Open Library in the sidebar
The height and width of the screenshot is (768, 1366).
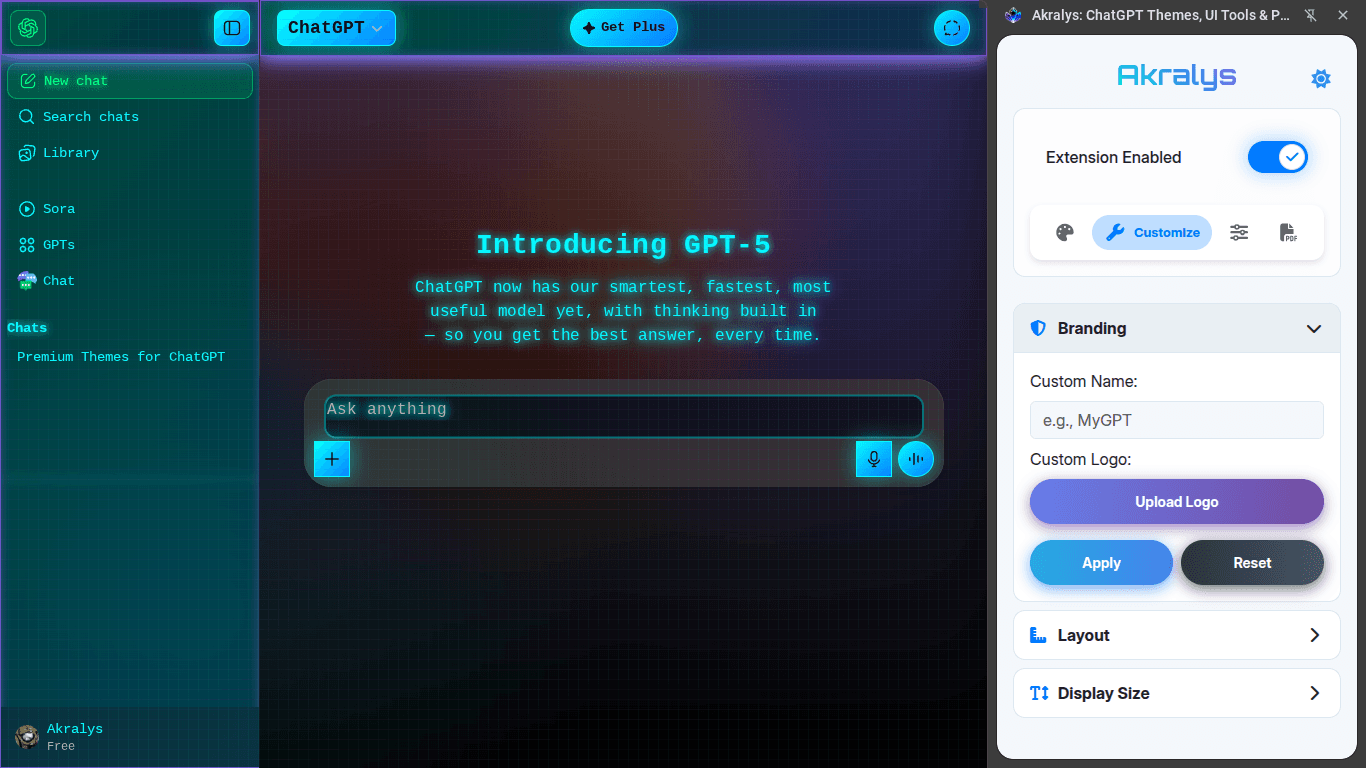click(68, 152)
